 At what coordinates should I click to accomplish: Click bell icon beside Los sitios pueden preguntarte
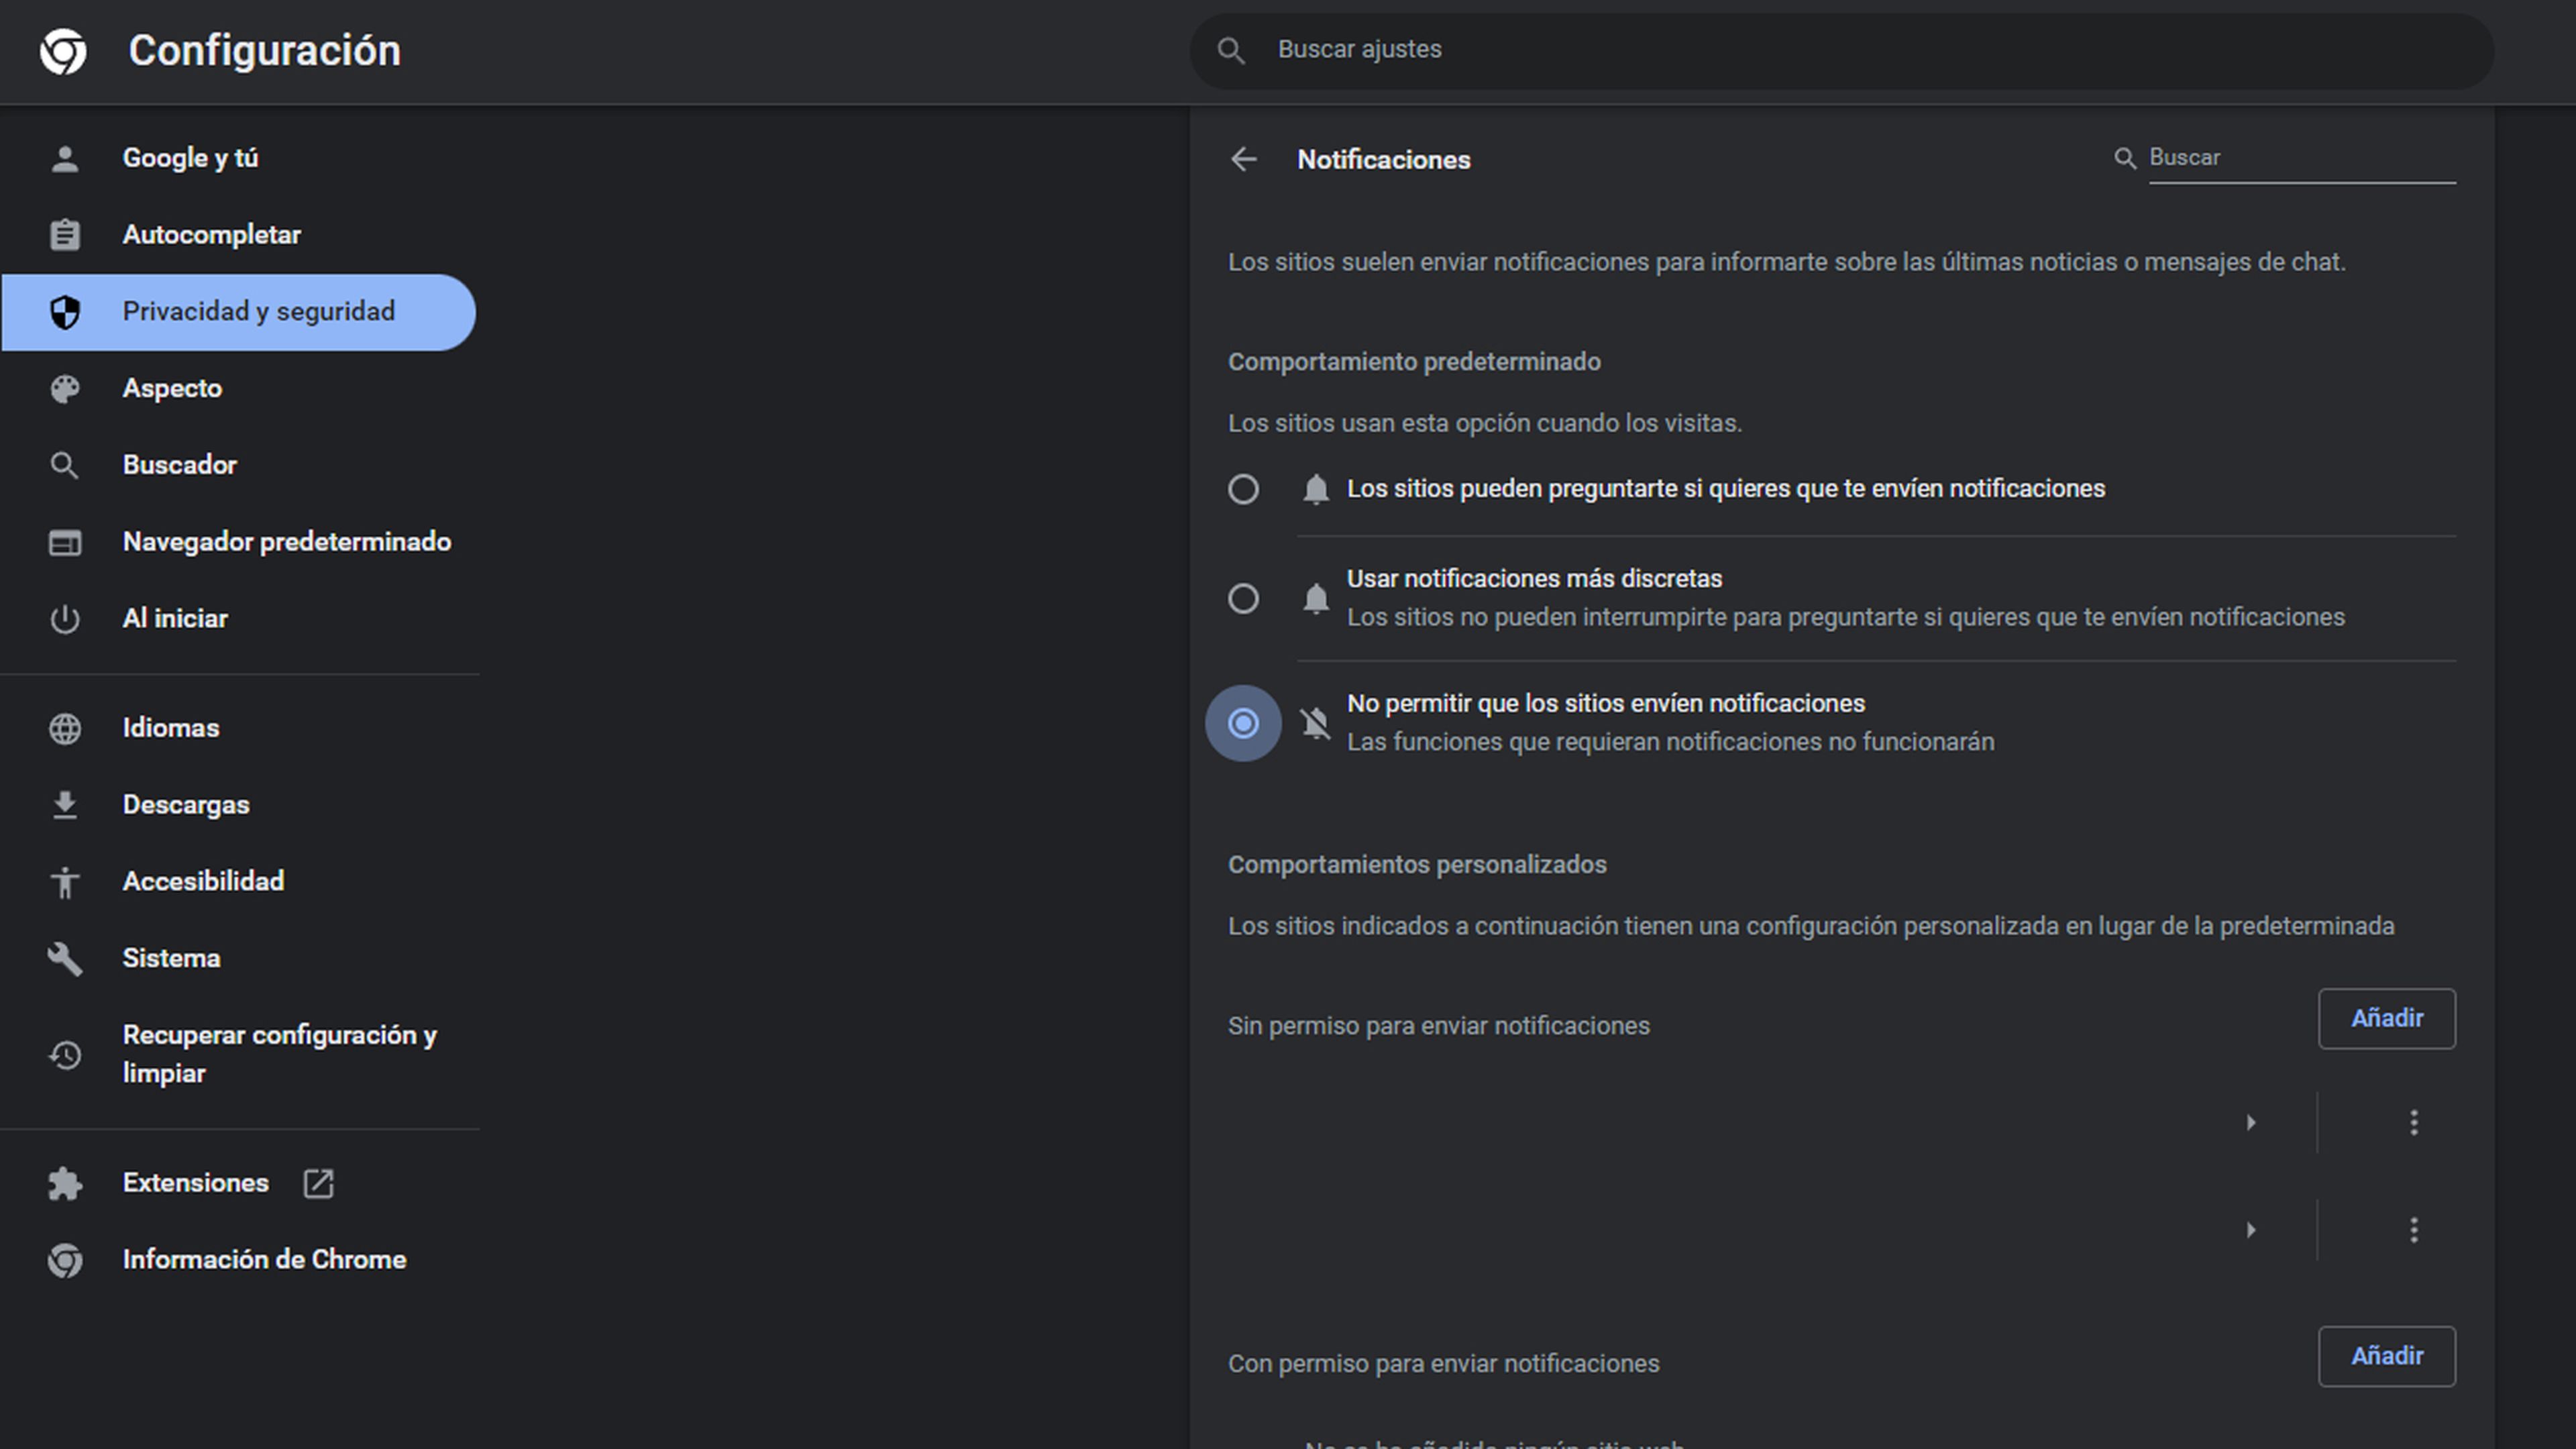(1315, 489)
